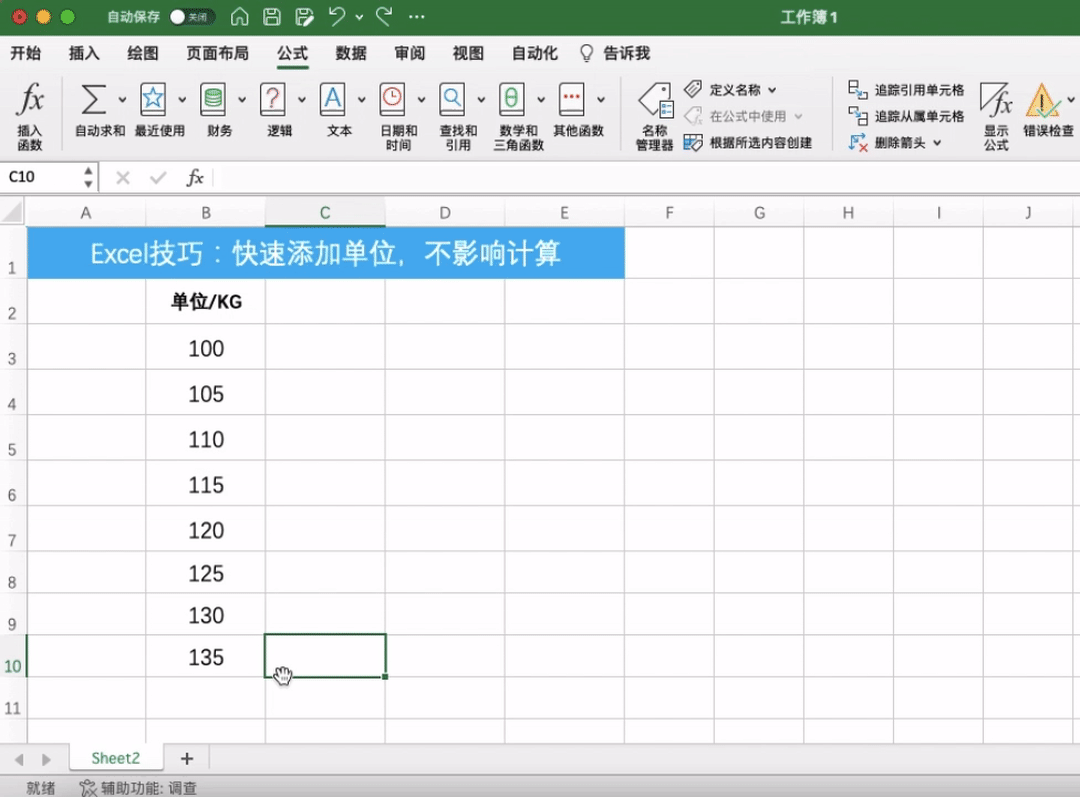The width and height of the screenshot is (1080, 797).
Task: Open Date and Time (日期和时间) functions icon
Action: 393,99
